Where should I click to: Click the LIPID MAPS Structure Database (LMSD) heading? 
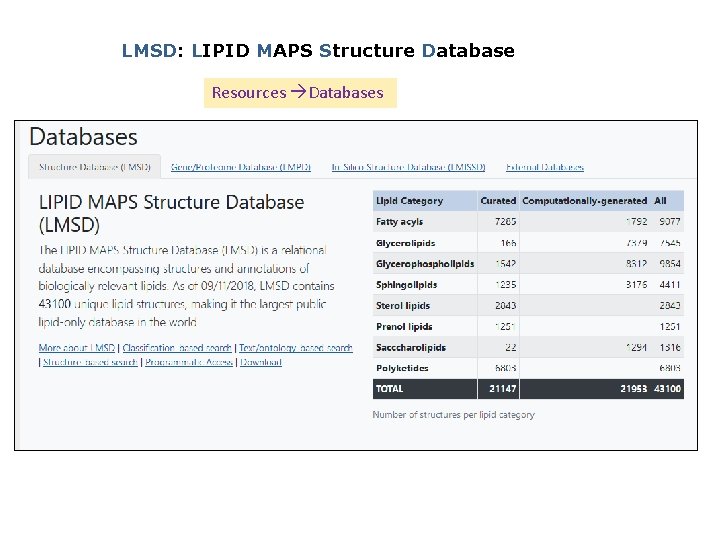pyautogui.click(x=171, y=214)
